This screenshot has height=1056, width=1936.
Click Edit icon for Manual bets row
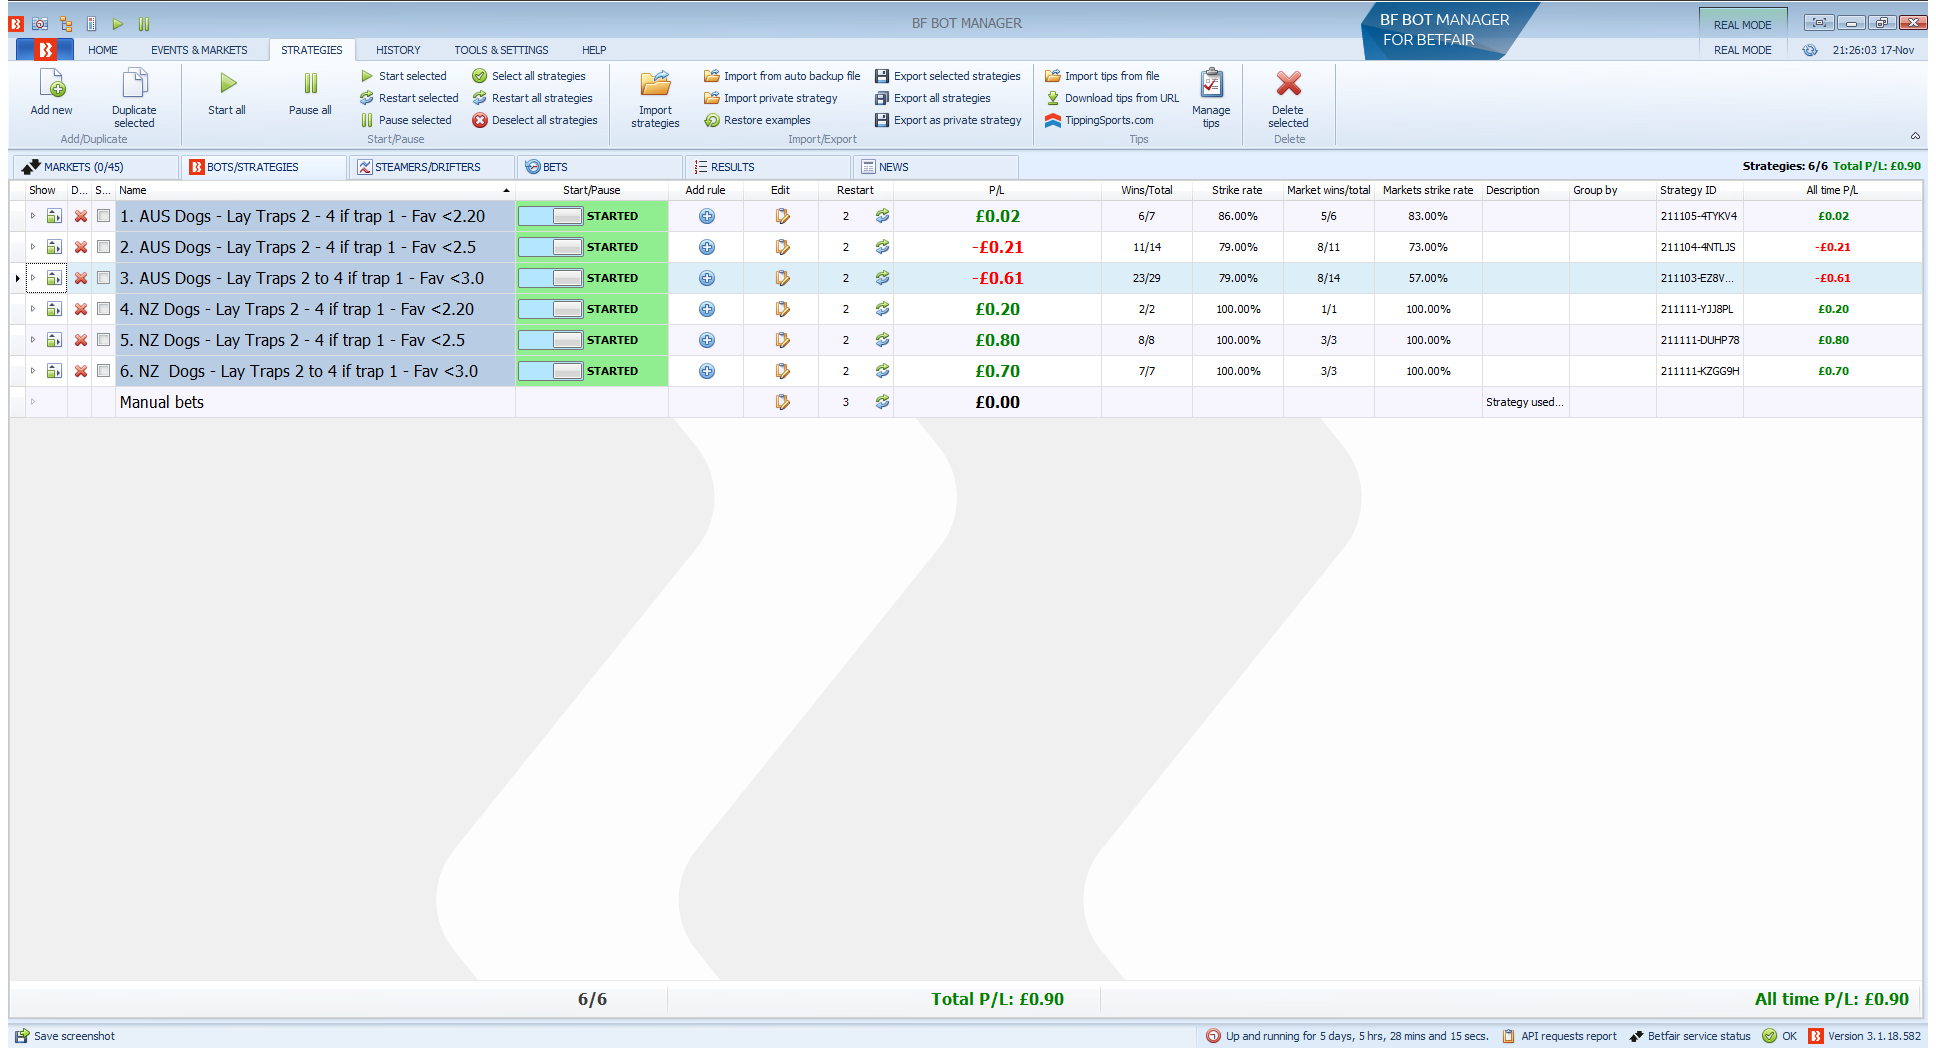point(782,402)
